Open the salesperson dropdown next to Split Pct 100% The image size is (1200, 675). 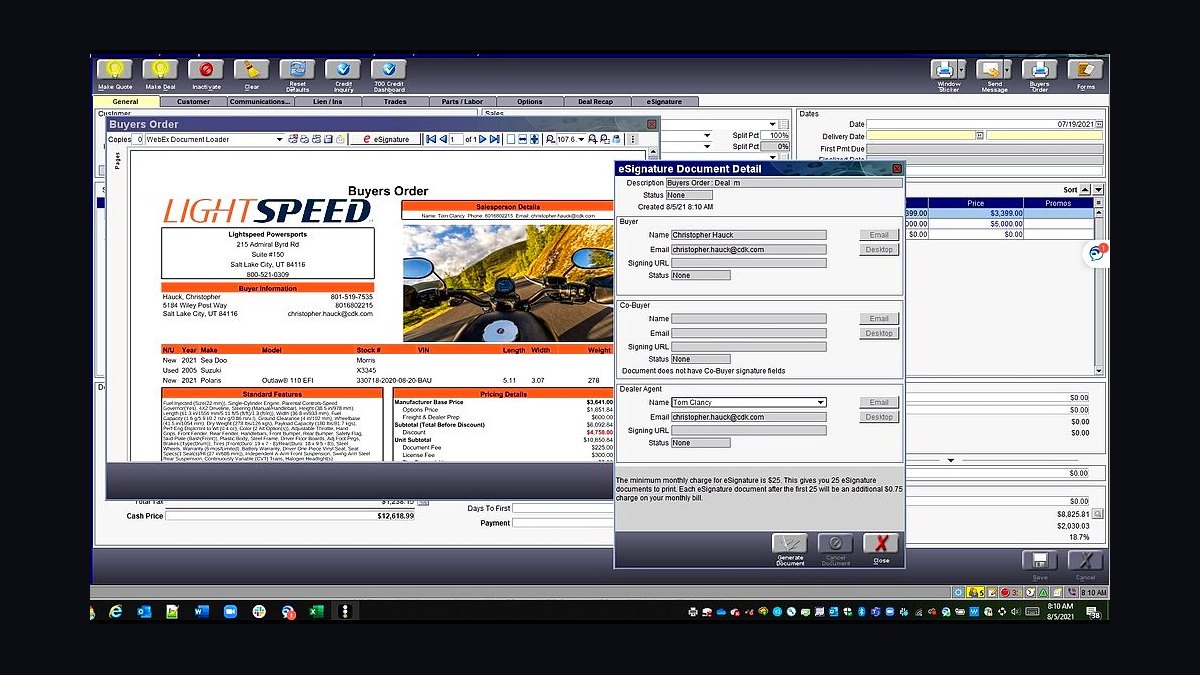(707, 135)
